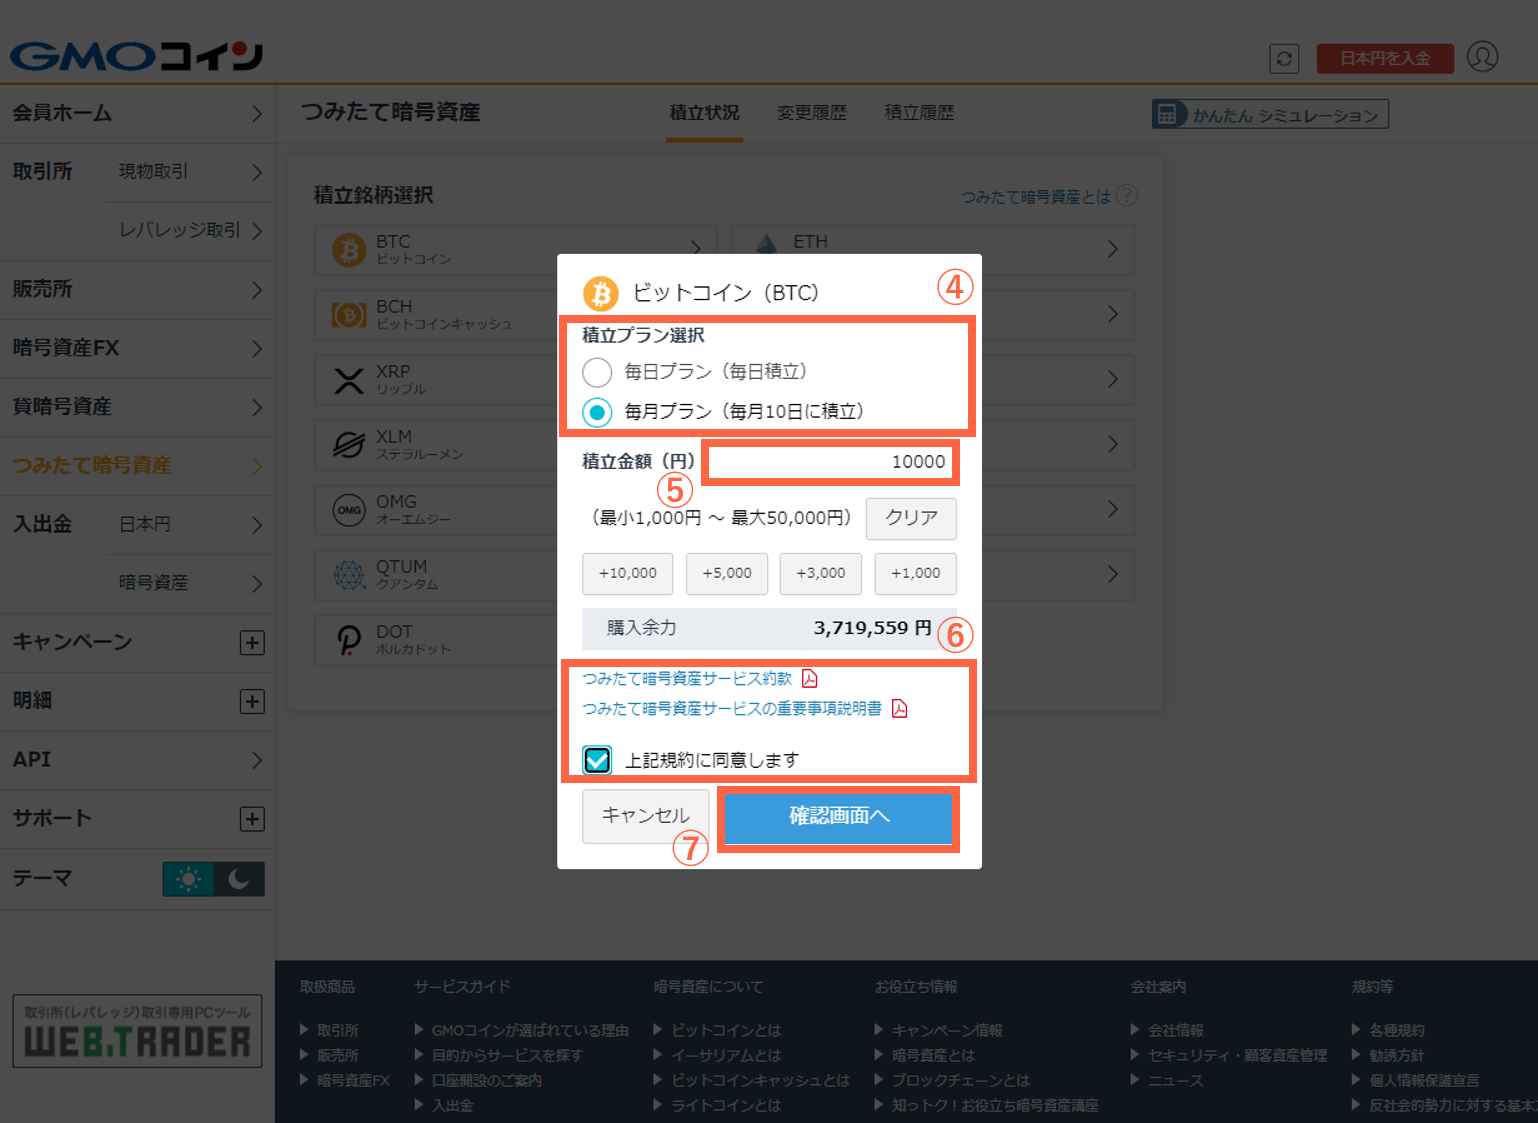The height and width of the screenshot is (1123, 1538).
Task: Open ブロックチェーンとは footer link
Action: (x=961, y=1081)
